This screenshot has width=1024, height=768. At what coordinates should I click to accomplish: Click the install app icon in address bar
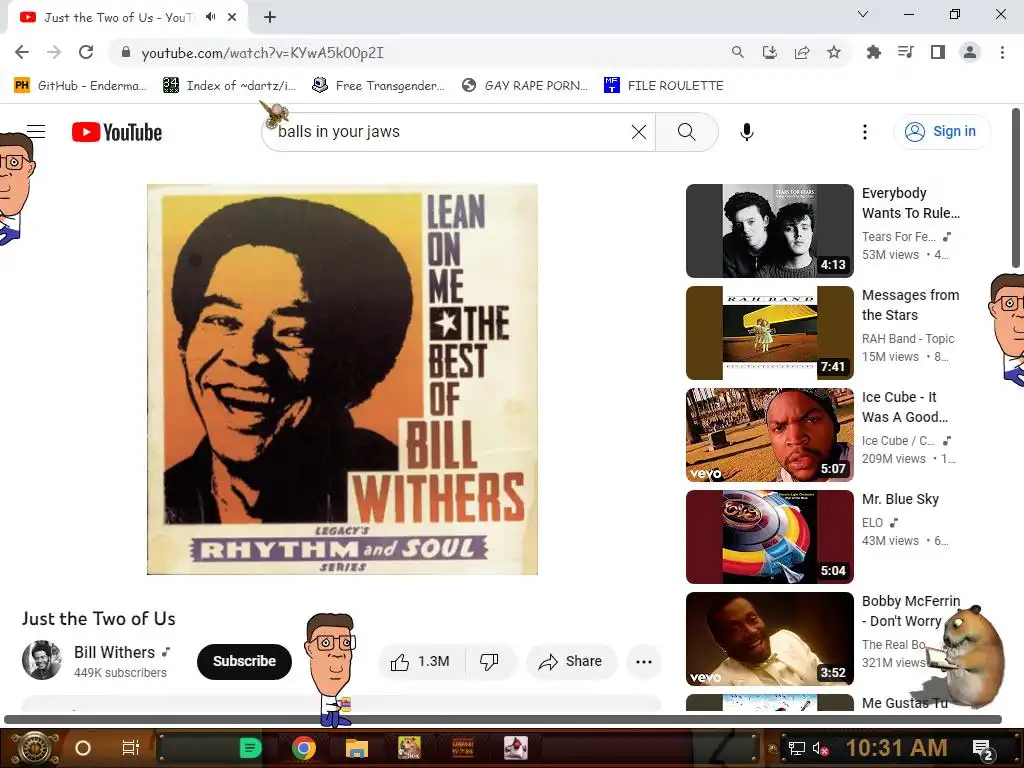pyautogui.click(x=770, y=52)
